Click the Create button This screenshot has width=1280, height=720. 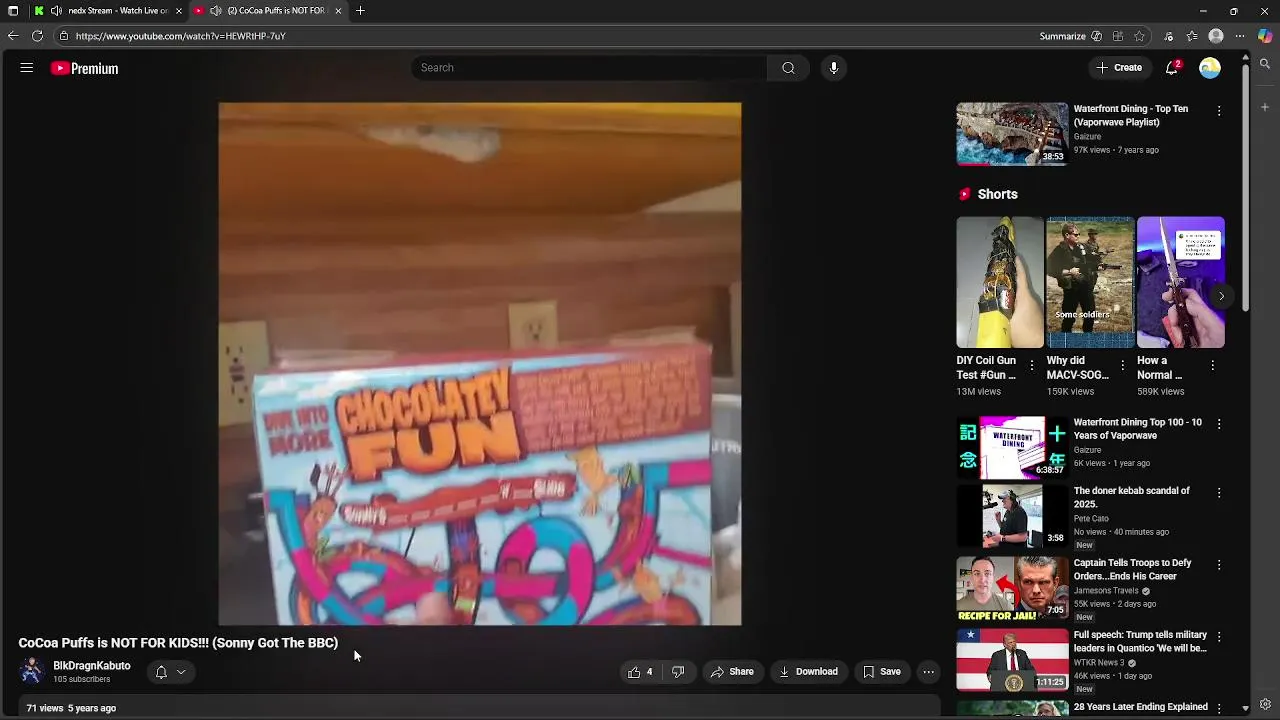1119,68
